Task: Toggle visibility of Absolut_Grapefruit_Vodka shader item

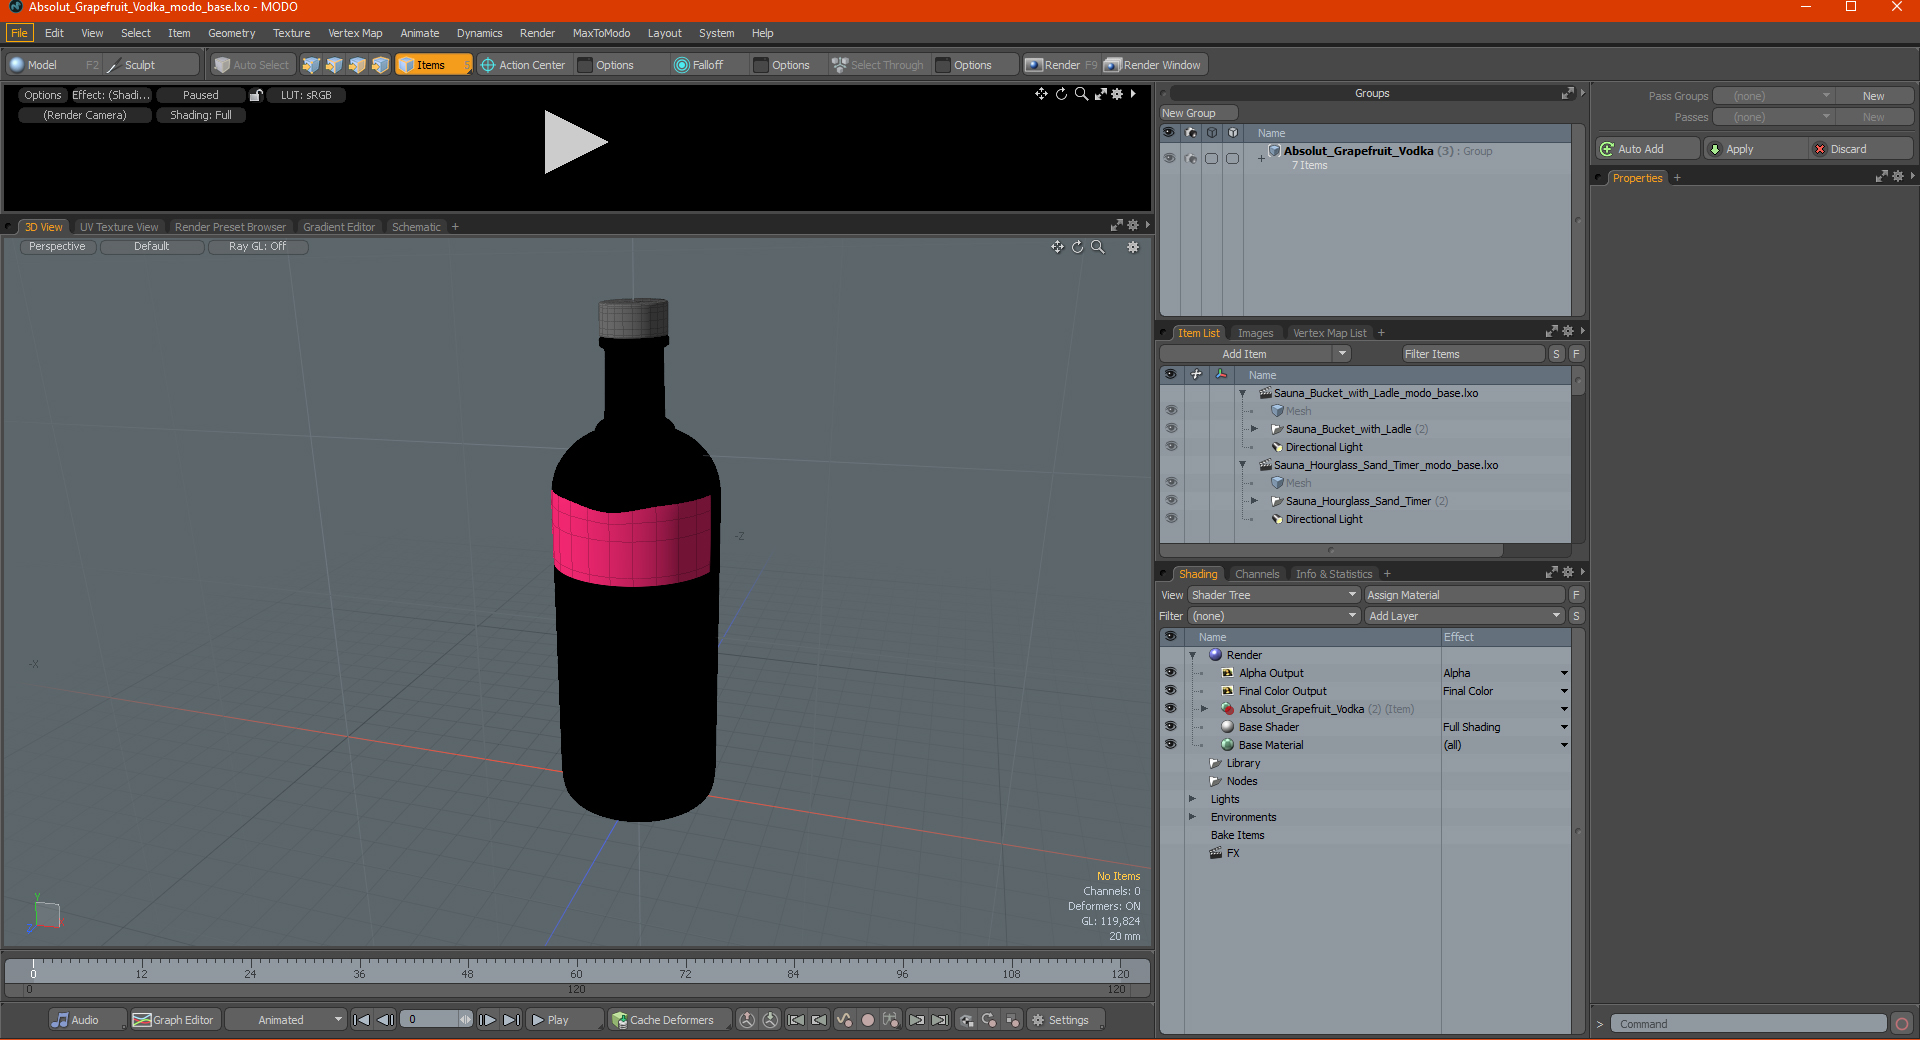Action: tap(1170, 709)
